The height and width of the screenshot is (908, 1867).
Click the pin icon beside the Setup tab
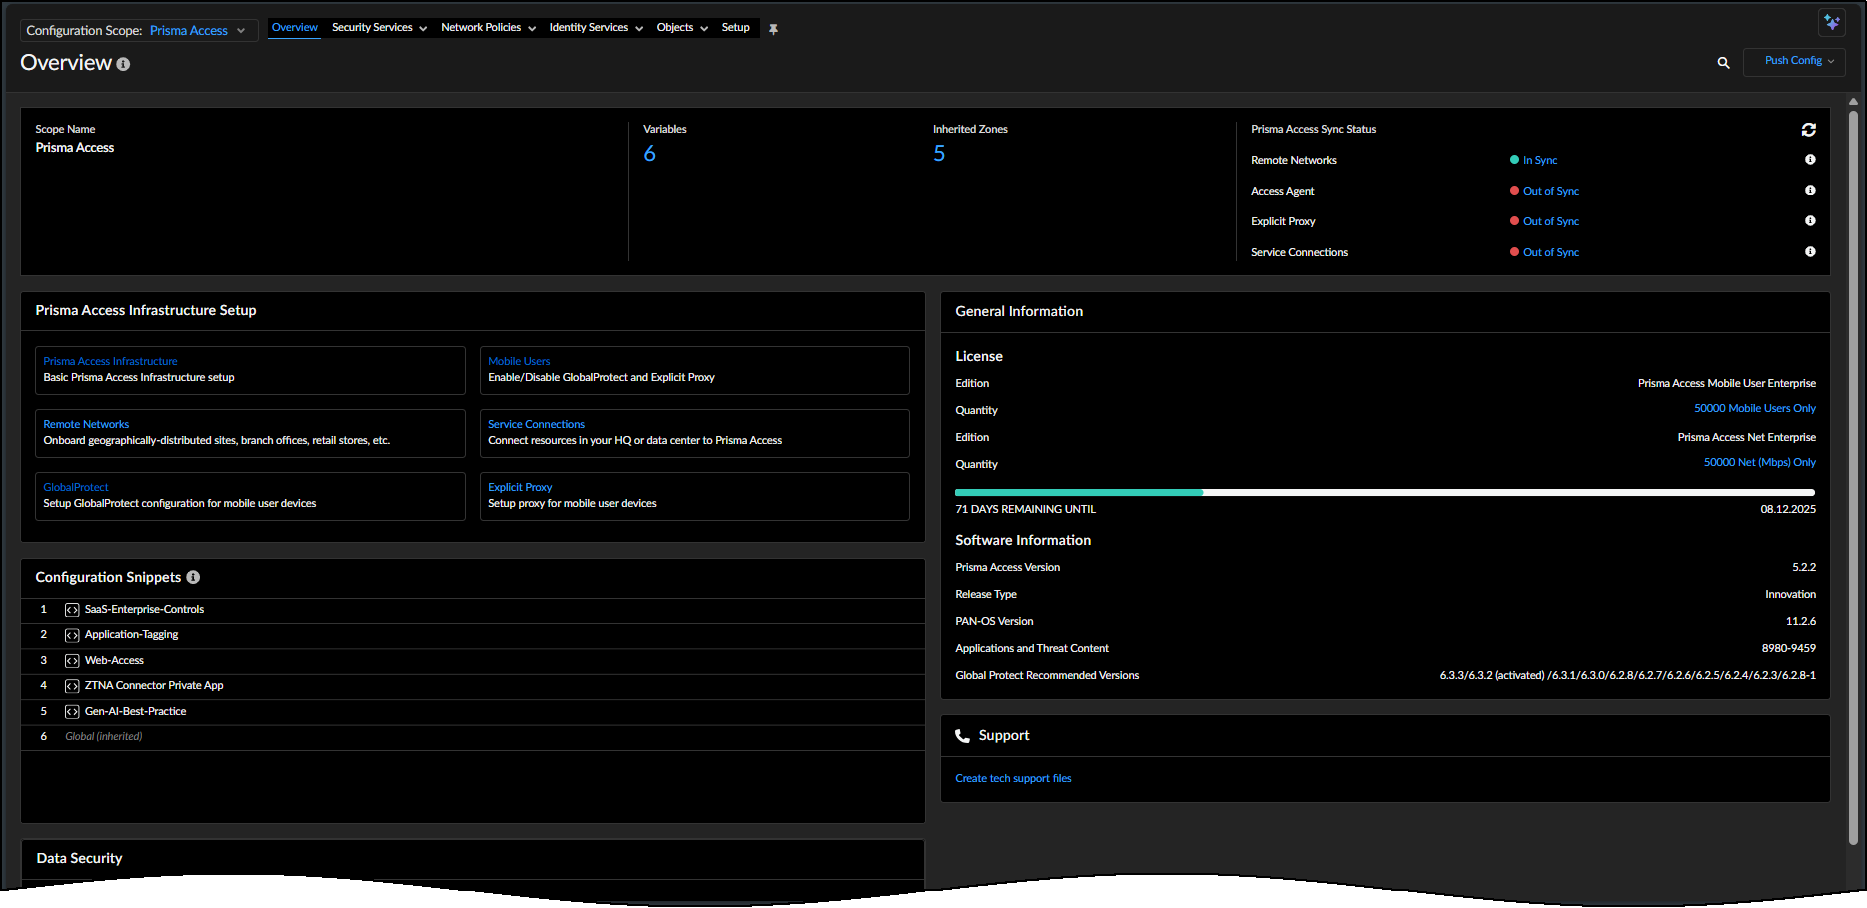pyautogui.click(x=773, y=29)
